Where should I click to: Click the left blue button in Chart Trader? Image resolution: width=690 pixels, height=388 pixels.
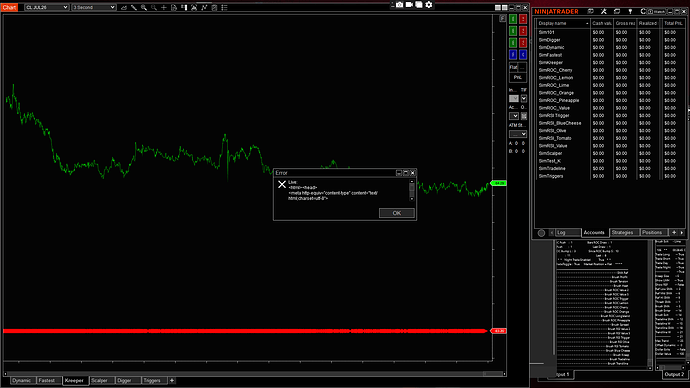[513, 55]
